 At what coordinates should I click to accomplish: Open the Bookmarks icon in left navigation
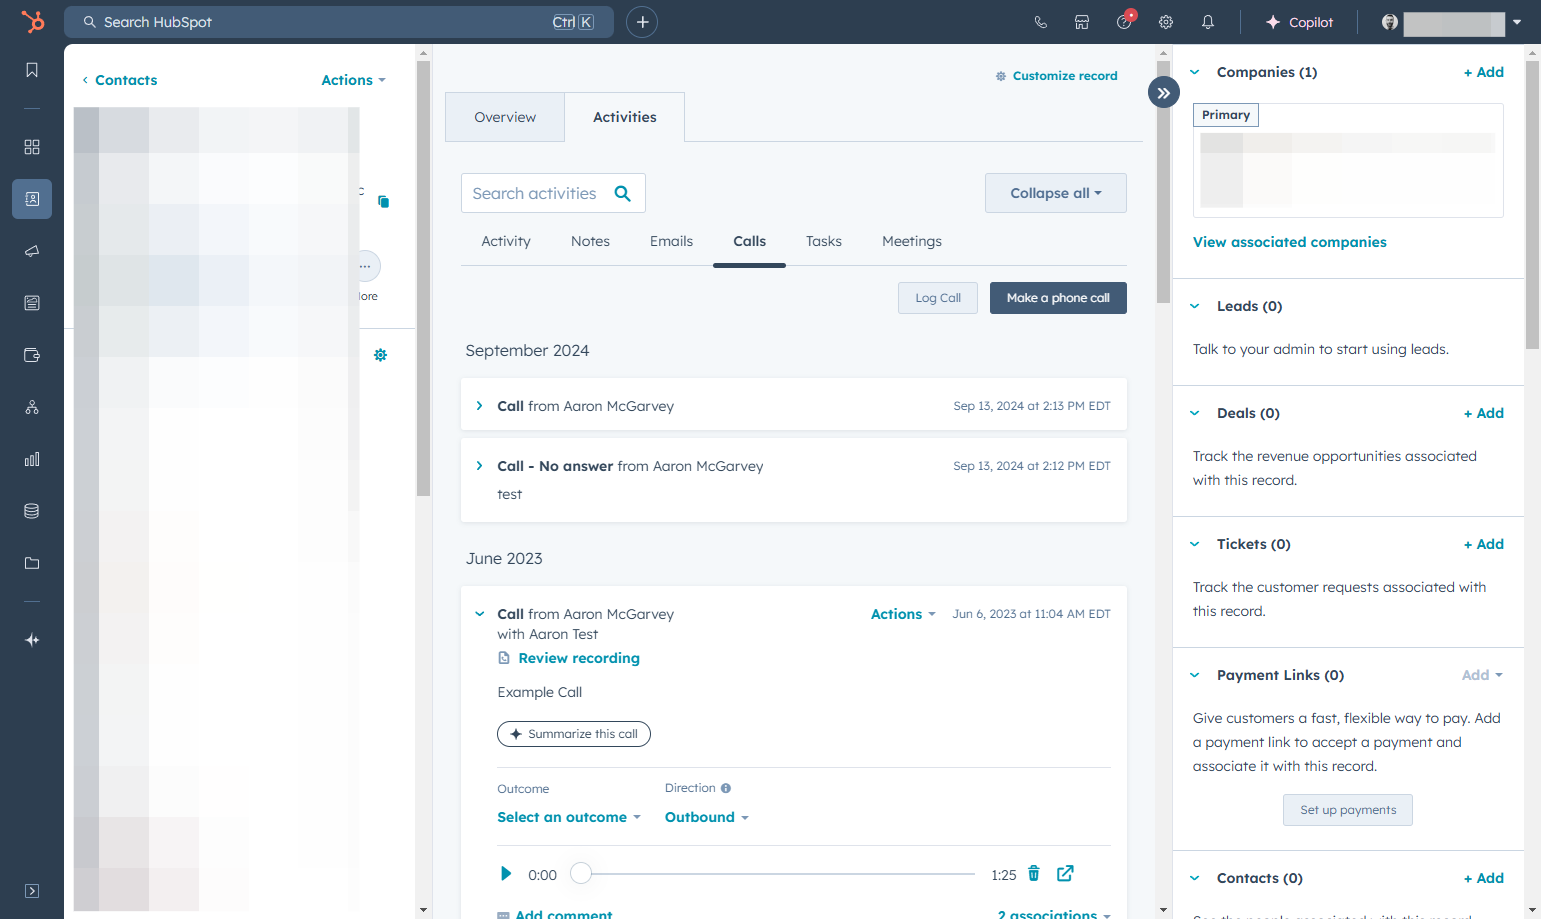[32, 70]
